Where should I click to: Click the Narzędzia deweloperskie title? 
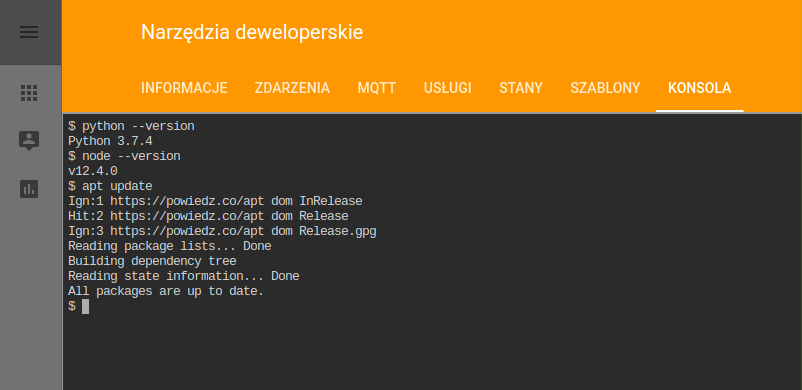point(252,32)
